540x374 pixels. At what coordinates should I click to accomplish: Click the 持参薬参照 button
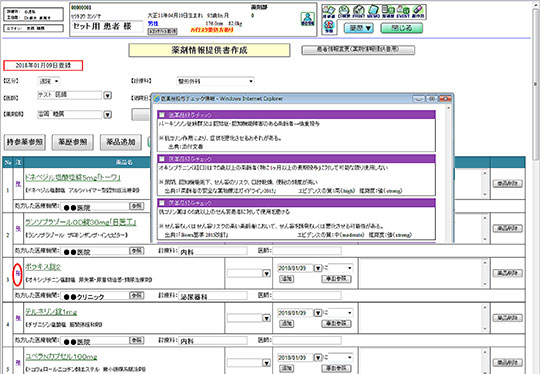pyautogui.click(x=25, y=142)
